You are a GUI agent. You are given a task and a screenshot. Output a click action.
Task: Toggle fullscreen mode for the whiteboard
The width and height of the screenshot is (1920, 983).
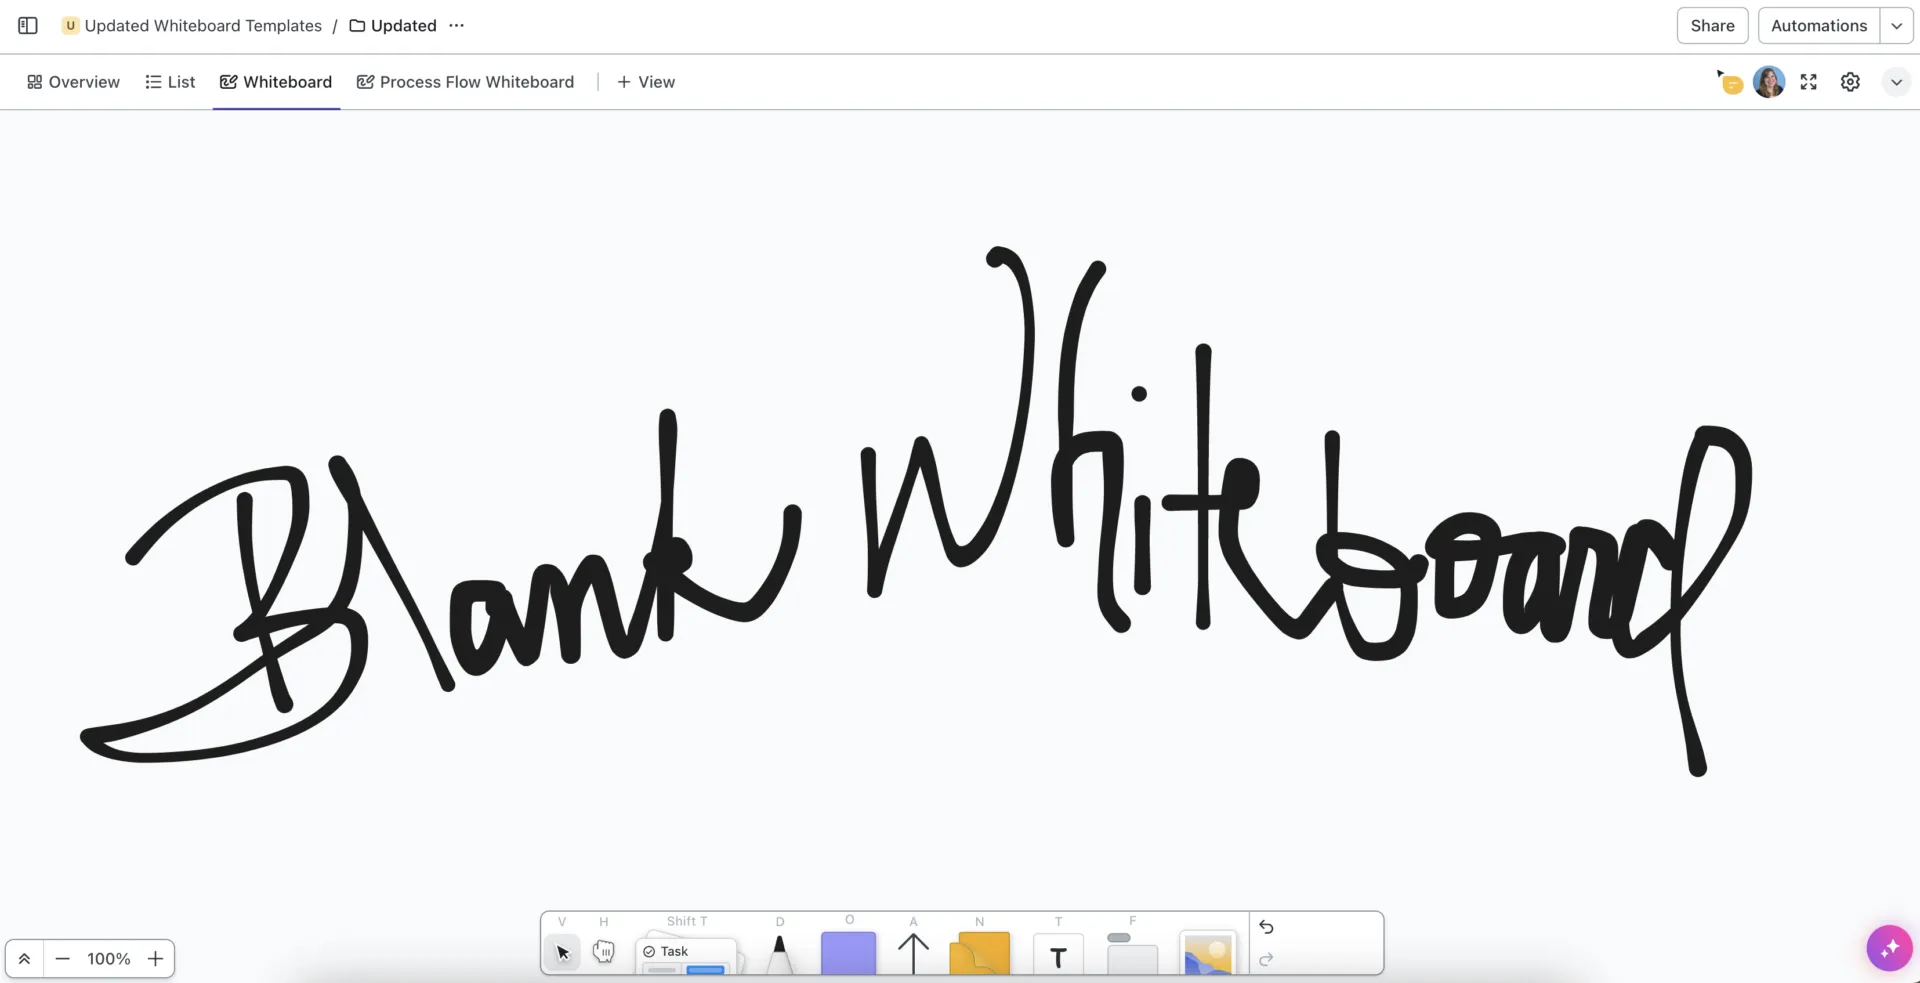(1808, 82)
